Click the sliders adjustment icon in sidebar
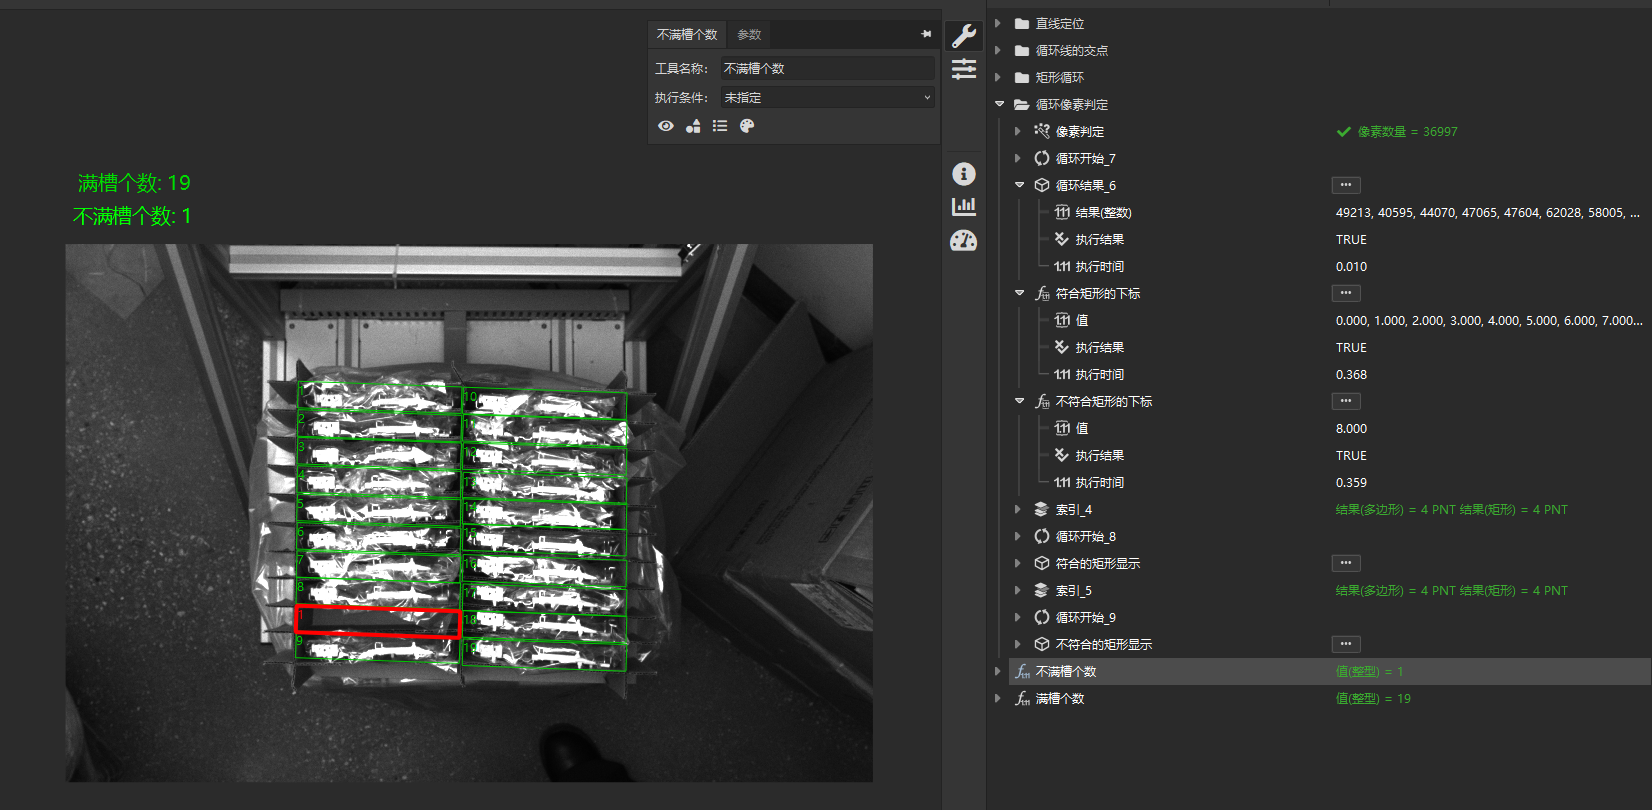The image size is (1652, 810). (964, 69)
